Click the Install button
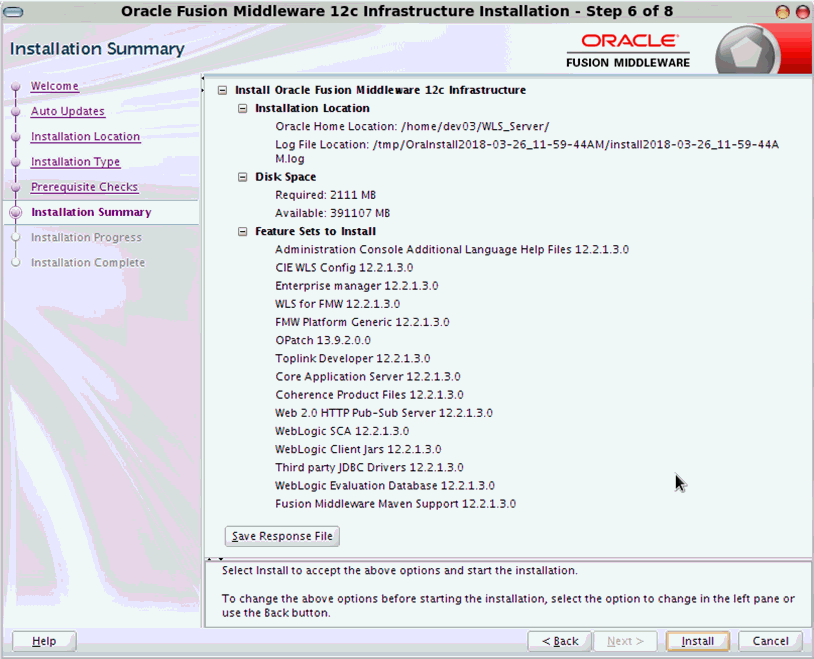Screen dimensions: 814x659 click(698, 641)
